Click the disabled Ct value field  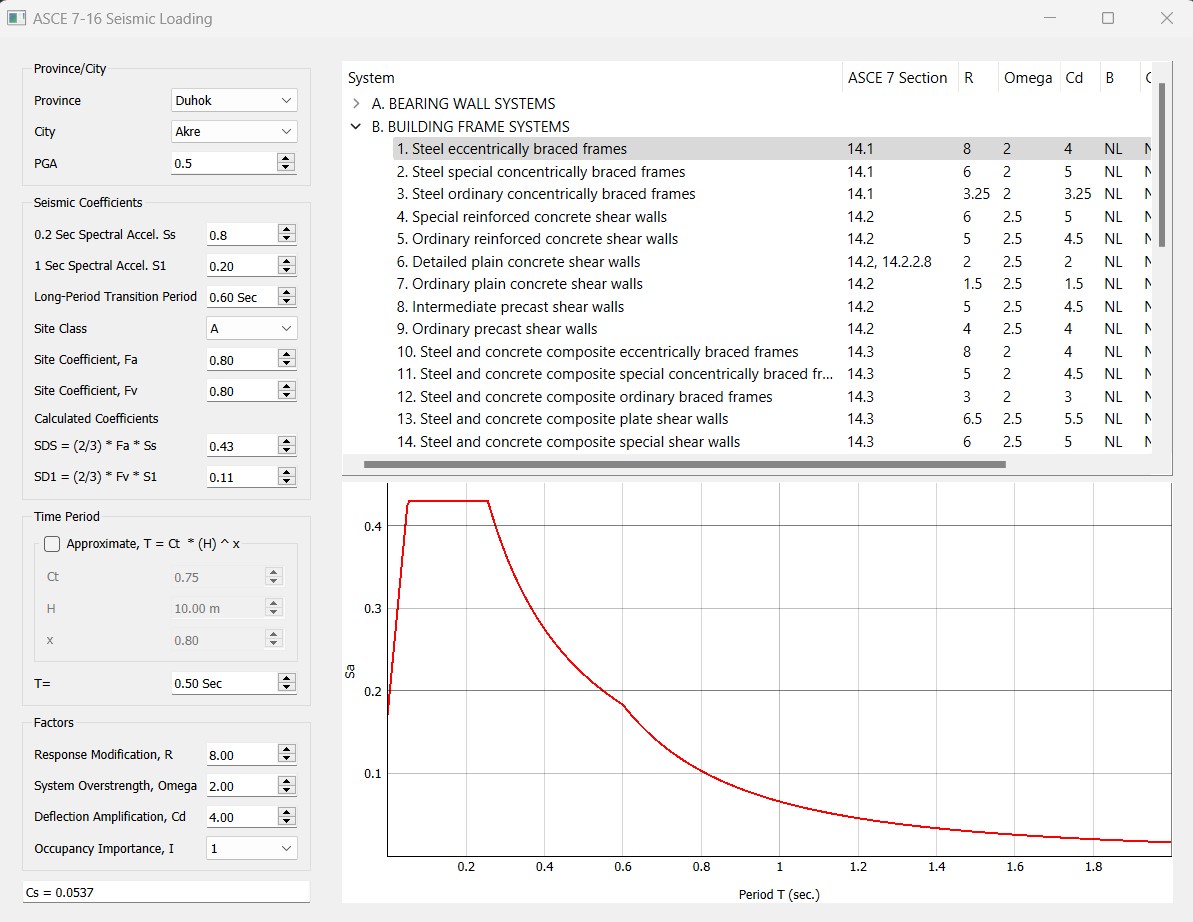click(219, 577)
